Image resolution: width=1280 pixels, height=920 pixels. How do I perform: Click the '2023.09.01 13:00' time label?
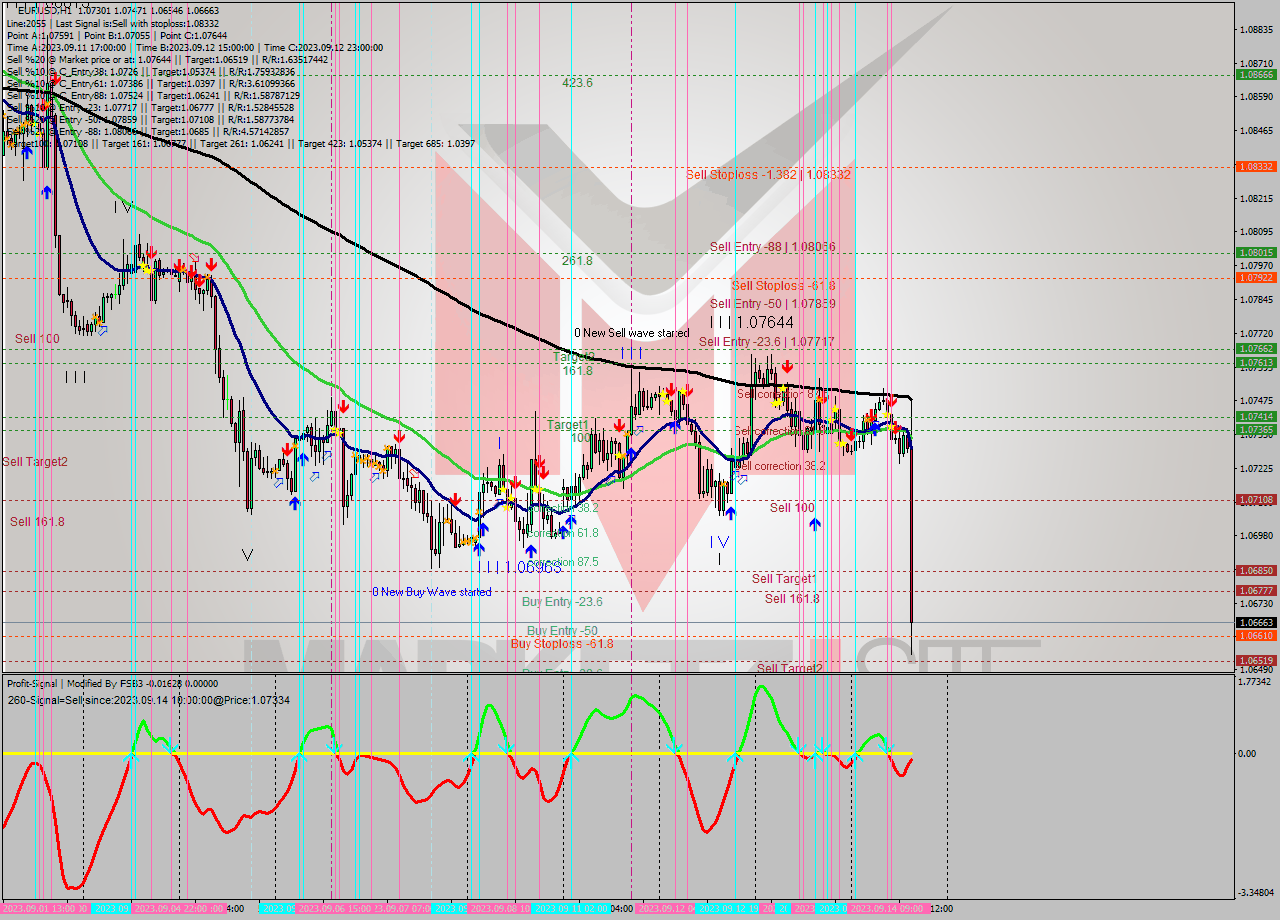point(44,908)
